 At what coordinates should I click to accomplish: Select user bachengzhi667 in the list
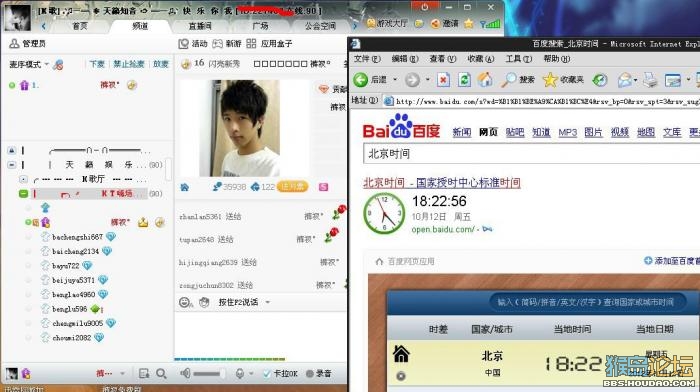pos(77,237)
